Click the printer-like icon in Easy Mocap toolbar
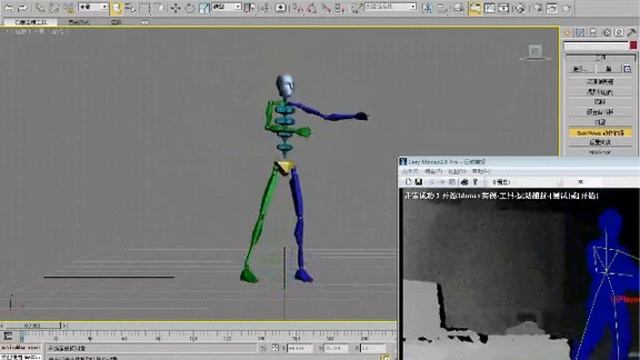 (464, 182)
